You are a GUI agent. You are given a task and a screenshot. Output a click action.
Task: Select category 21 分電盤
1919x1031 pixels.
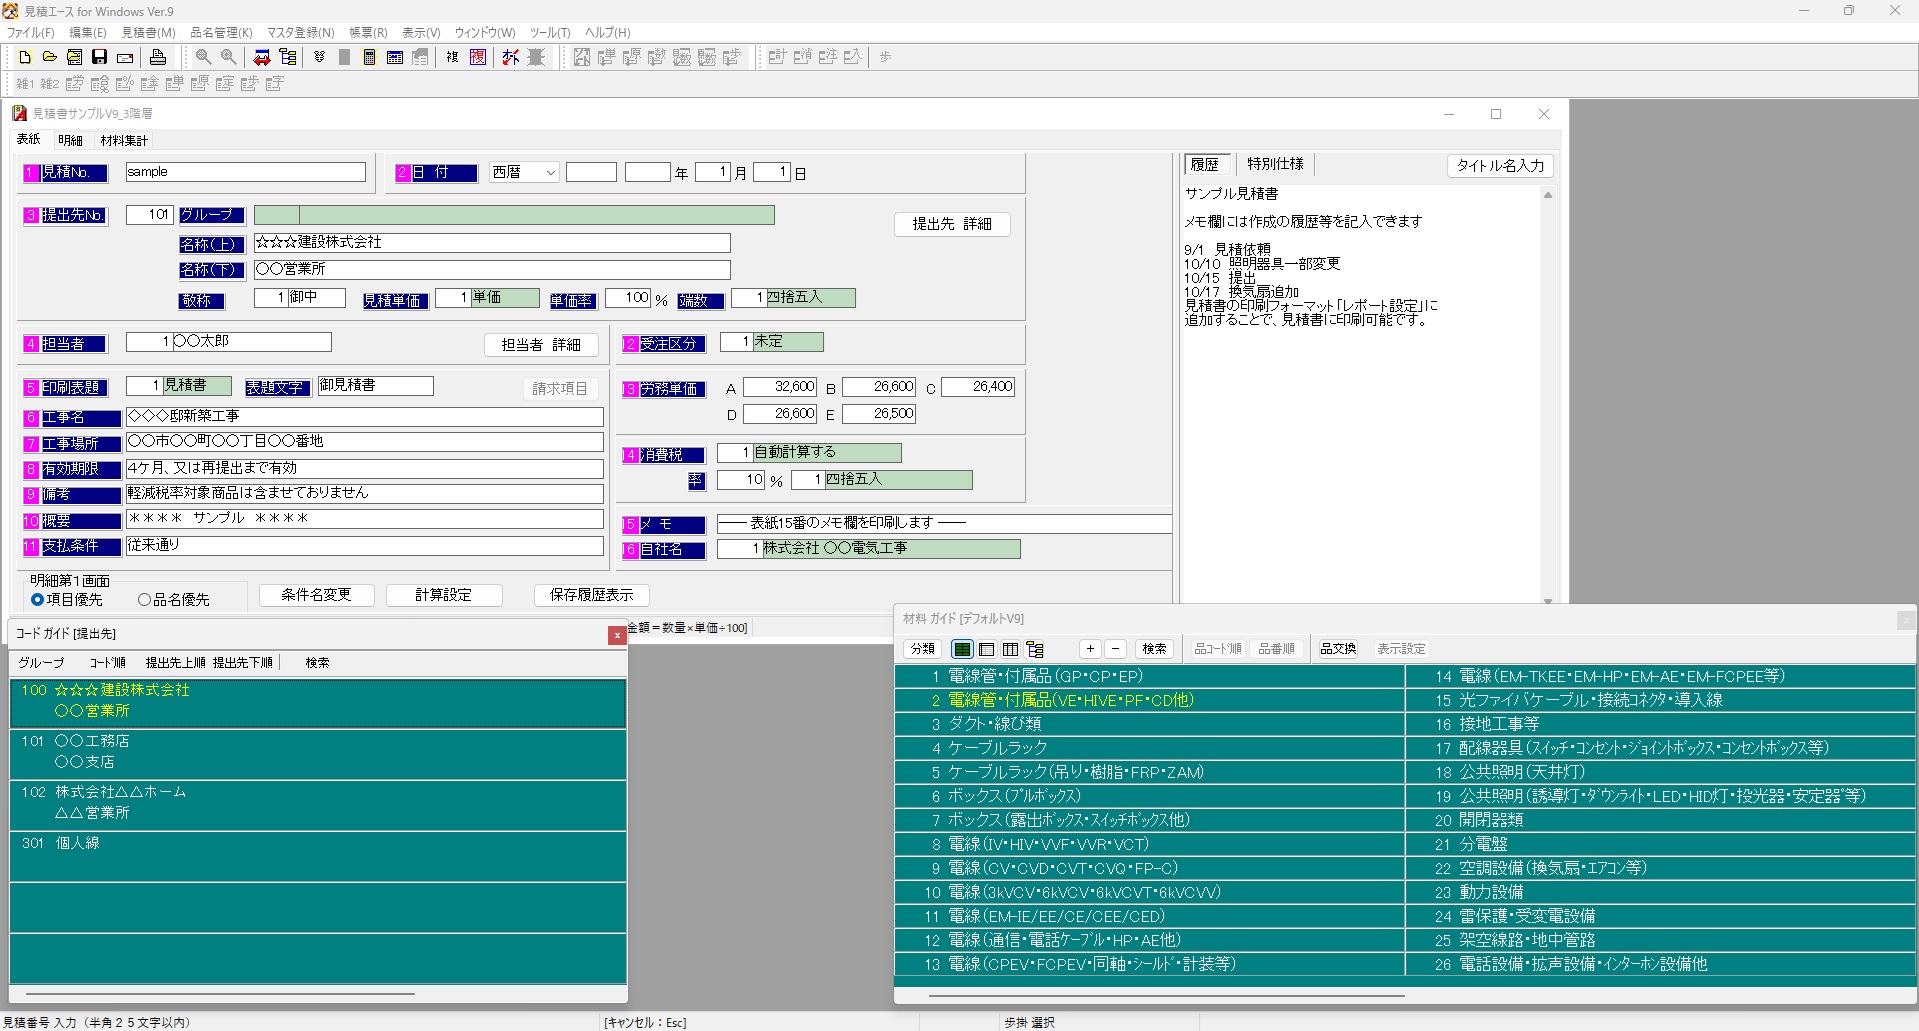pos(1660,844)
